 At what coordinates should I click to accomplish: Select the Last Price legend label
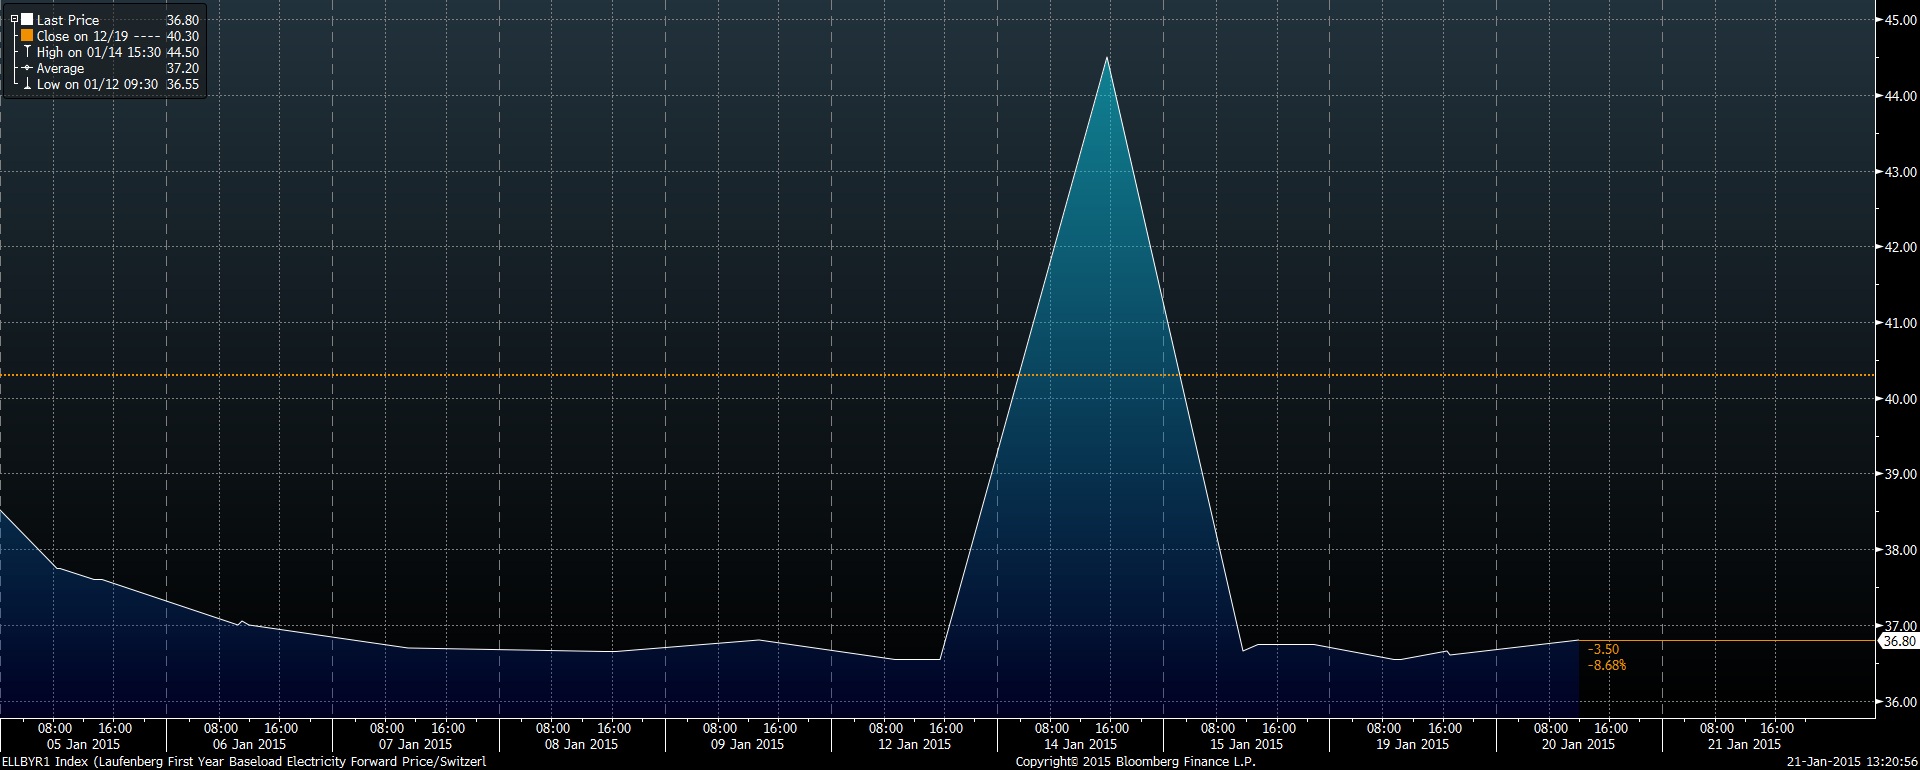tap(68, 20)
